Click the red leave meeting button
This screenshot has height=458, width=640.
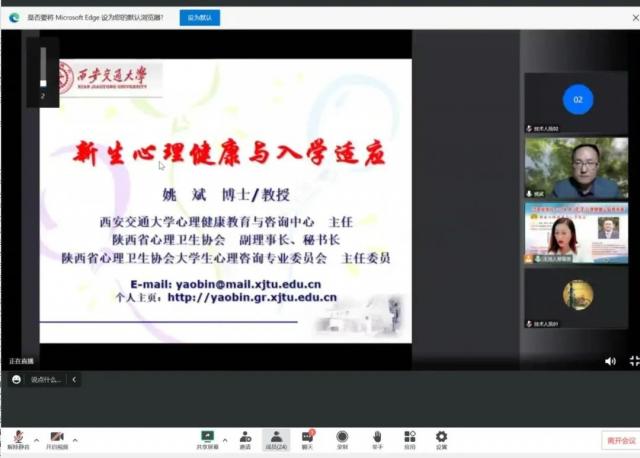tap(620, 440)
